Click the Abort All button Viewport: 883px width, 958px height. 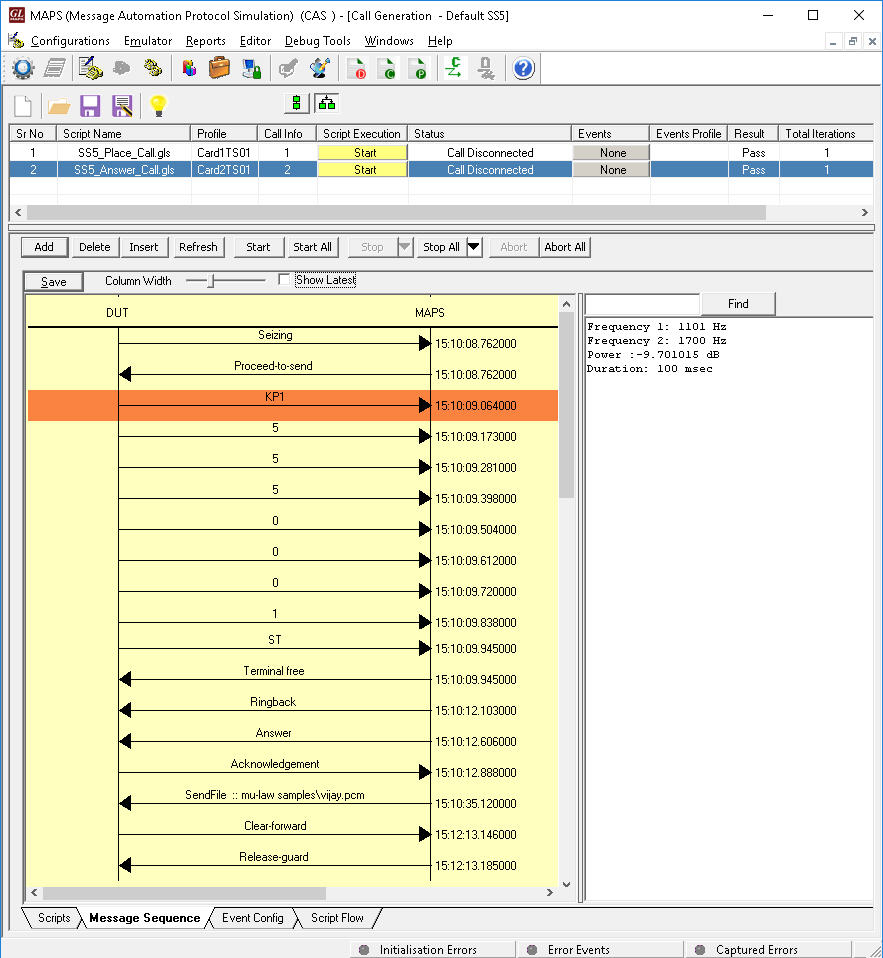tap(565, 247)
